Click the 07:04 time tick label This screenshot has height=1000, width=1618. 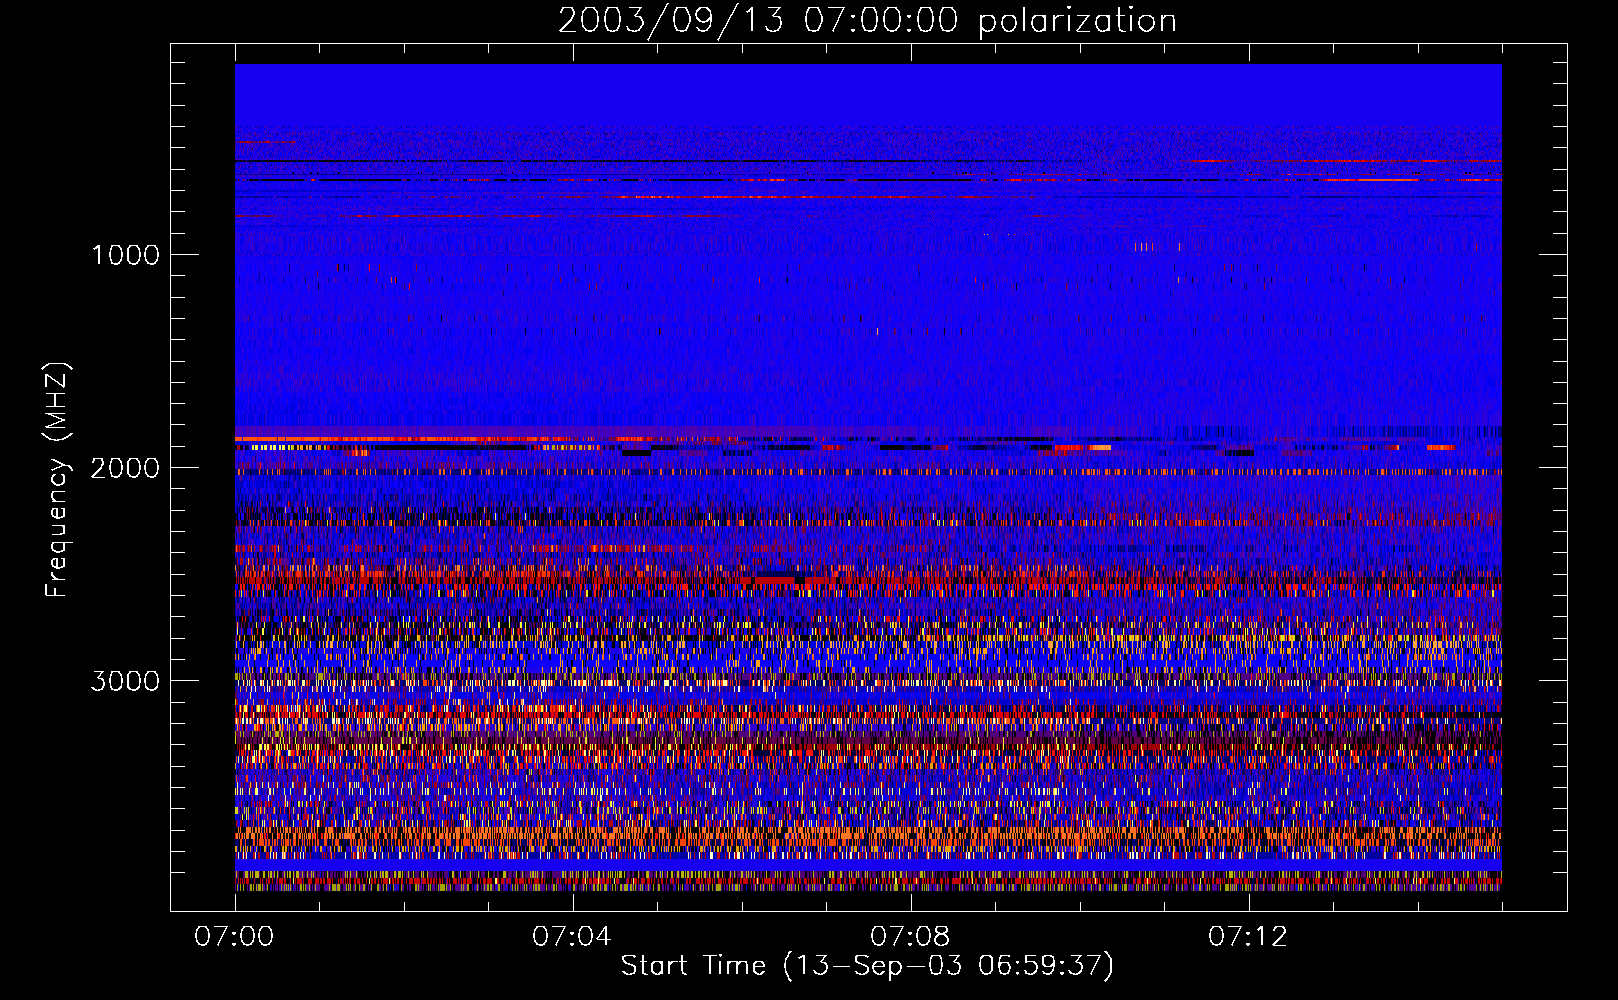tap(572, 937)
